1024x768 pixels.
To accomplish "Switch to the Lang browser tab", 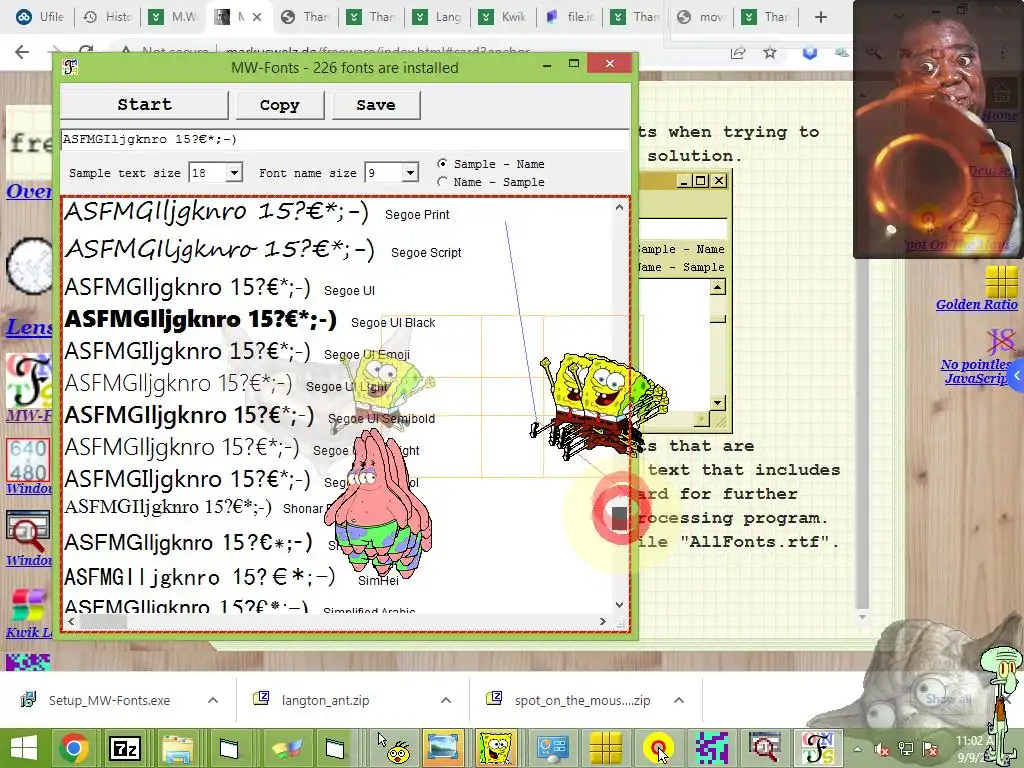I will [x=438, y=17].
